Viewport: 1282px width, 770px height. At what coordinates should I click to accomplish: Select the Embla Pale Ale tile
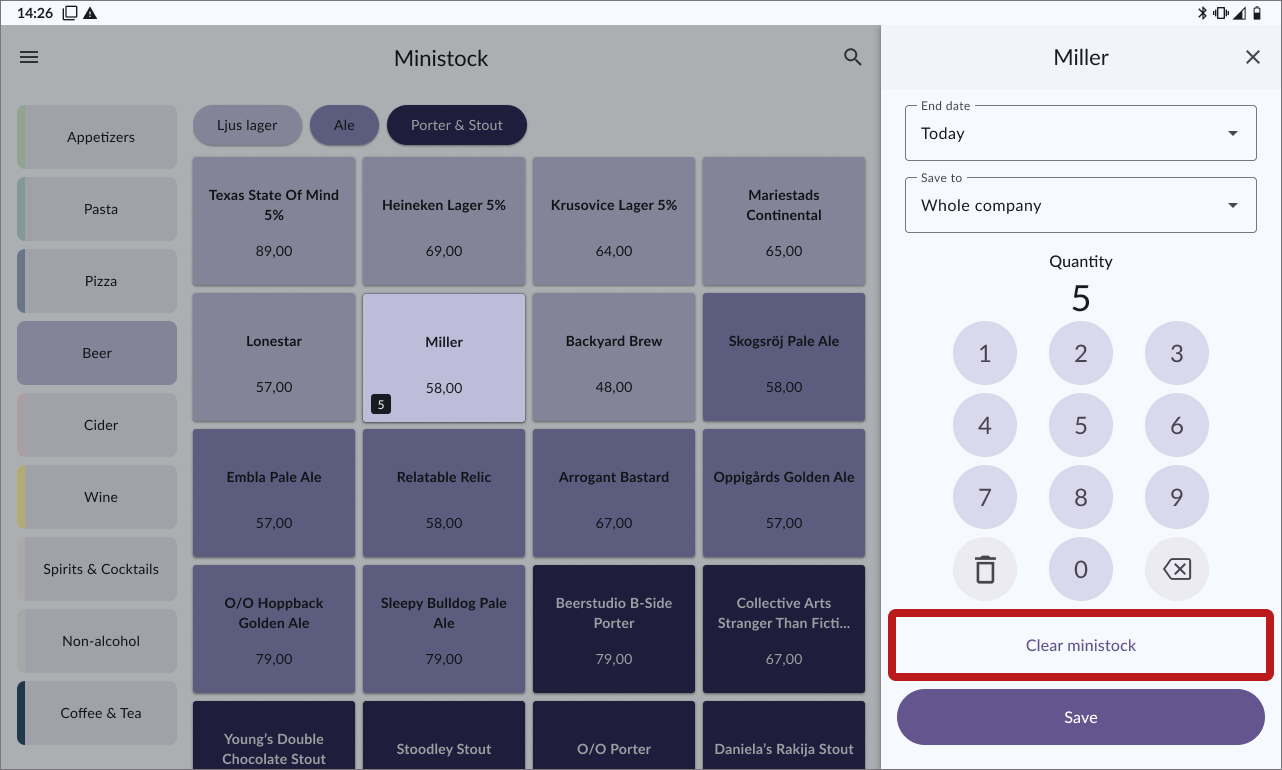click(274, 493)
